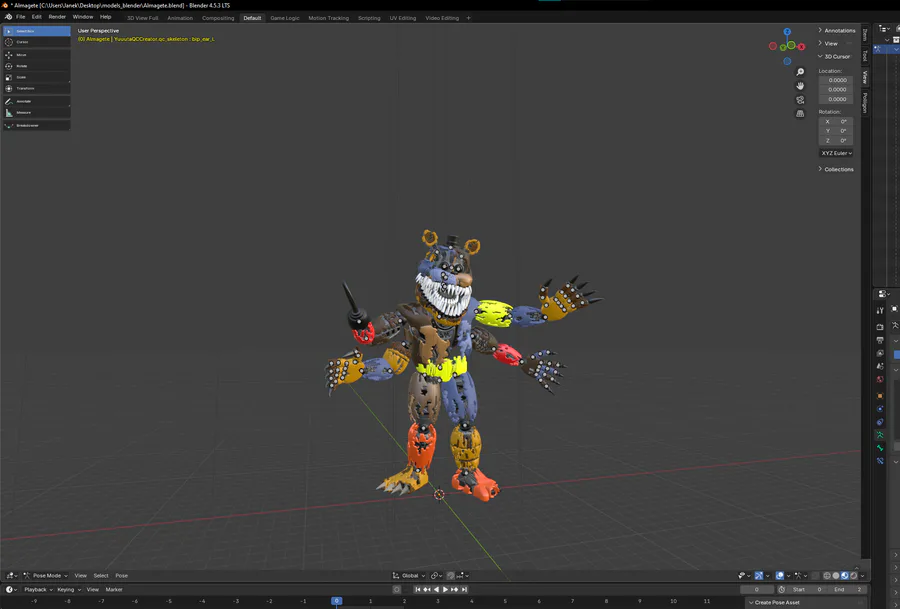The width and height of the screenshot is (900, 609).
Task: Switch to solid shading mode
Action: (x=836, y=575)
